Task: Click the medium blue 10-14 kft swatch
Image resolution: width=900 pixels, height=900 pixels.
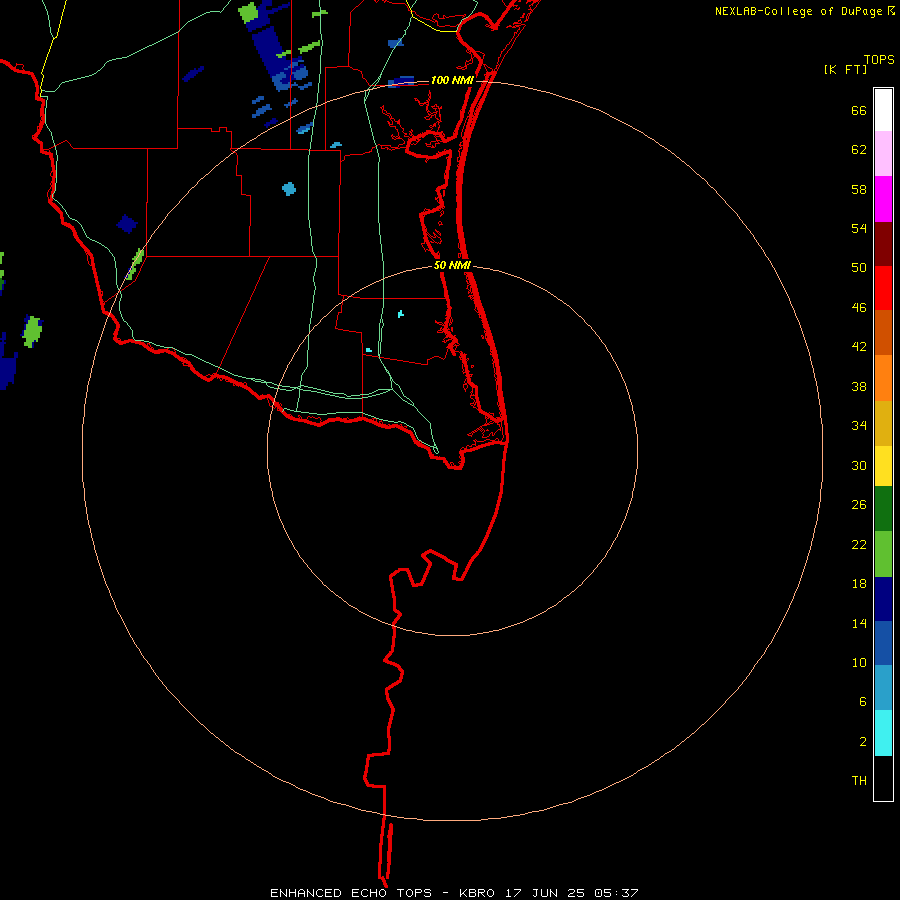Action: pyautogui.click(x=883, y=643)
